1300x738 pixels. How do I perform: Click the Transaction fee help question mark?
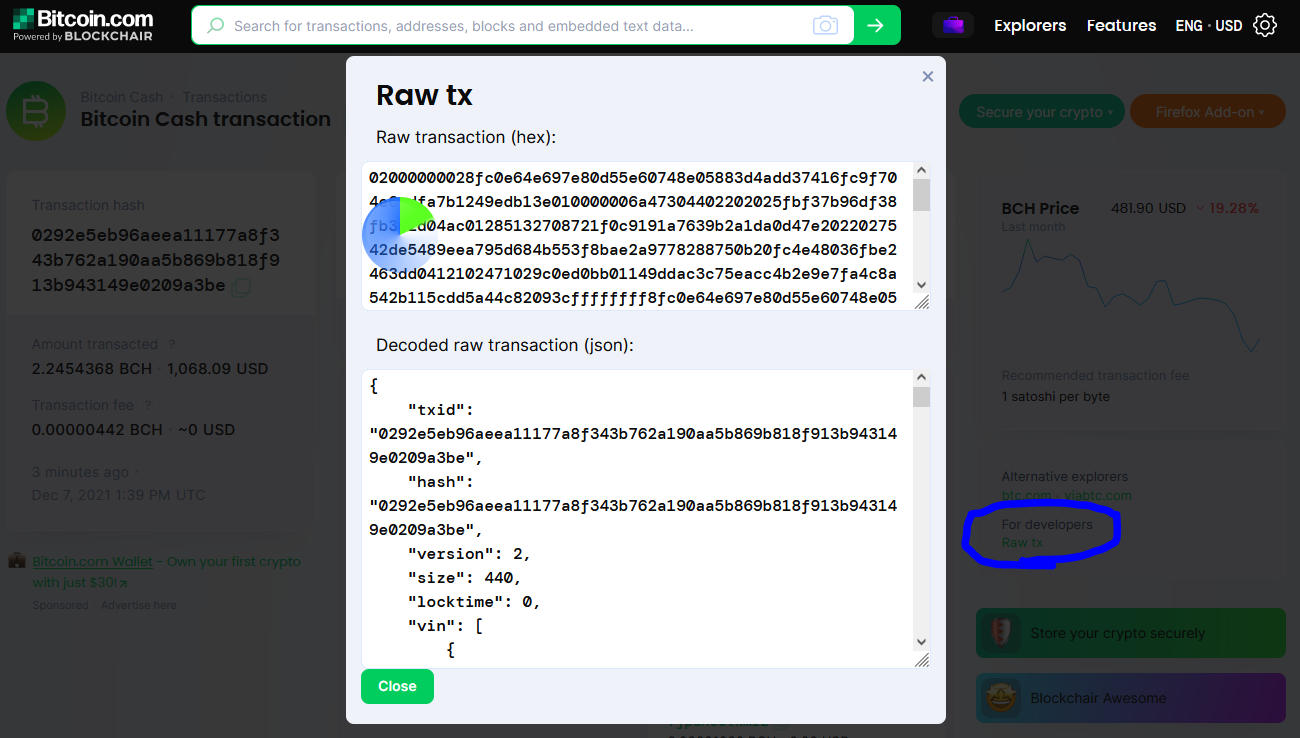click(x=147, y=405)
